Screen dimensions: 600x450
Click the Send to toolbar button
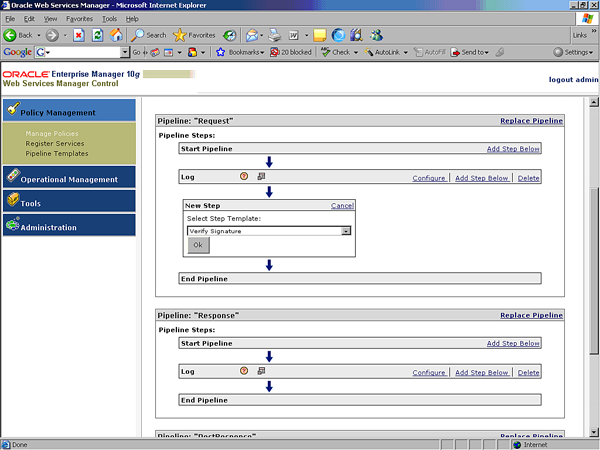(470, 52)
